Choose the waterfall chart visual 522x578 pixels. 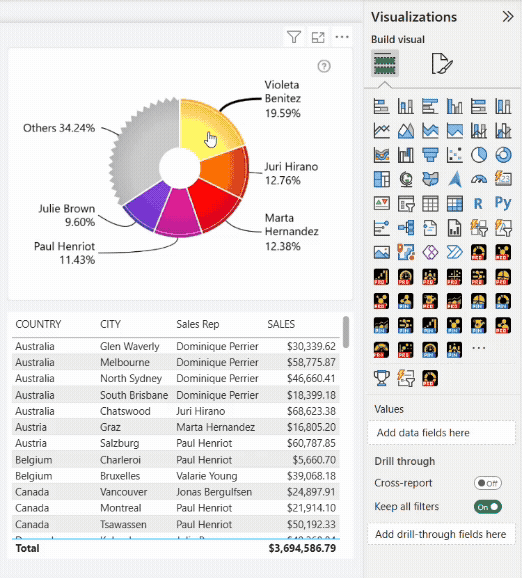(x=406, y=155)
